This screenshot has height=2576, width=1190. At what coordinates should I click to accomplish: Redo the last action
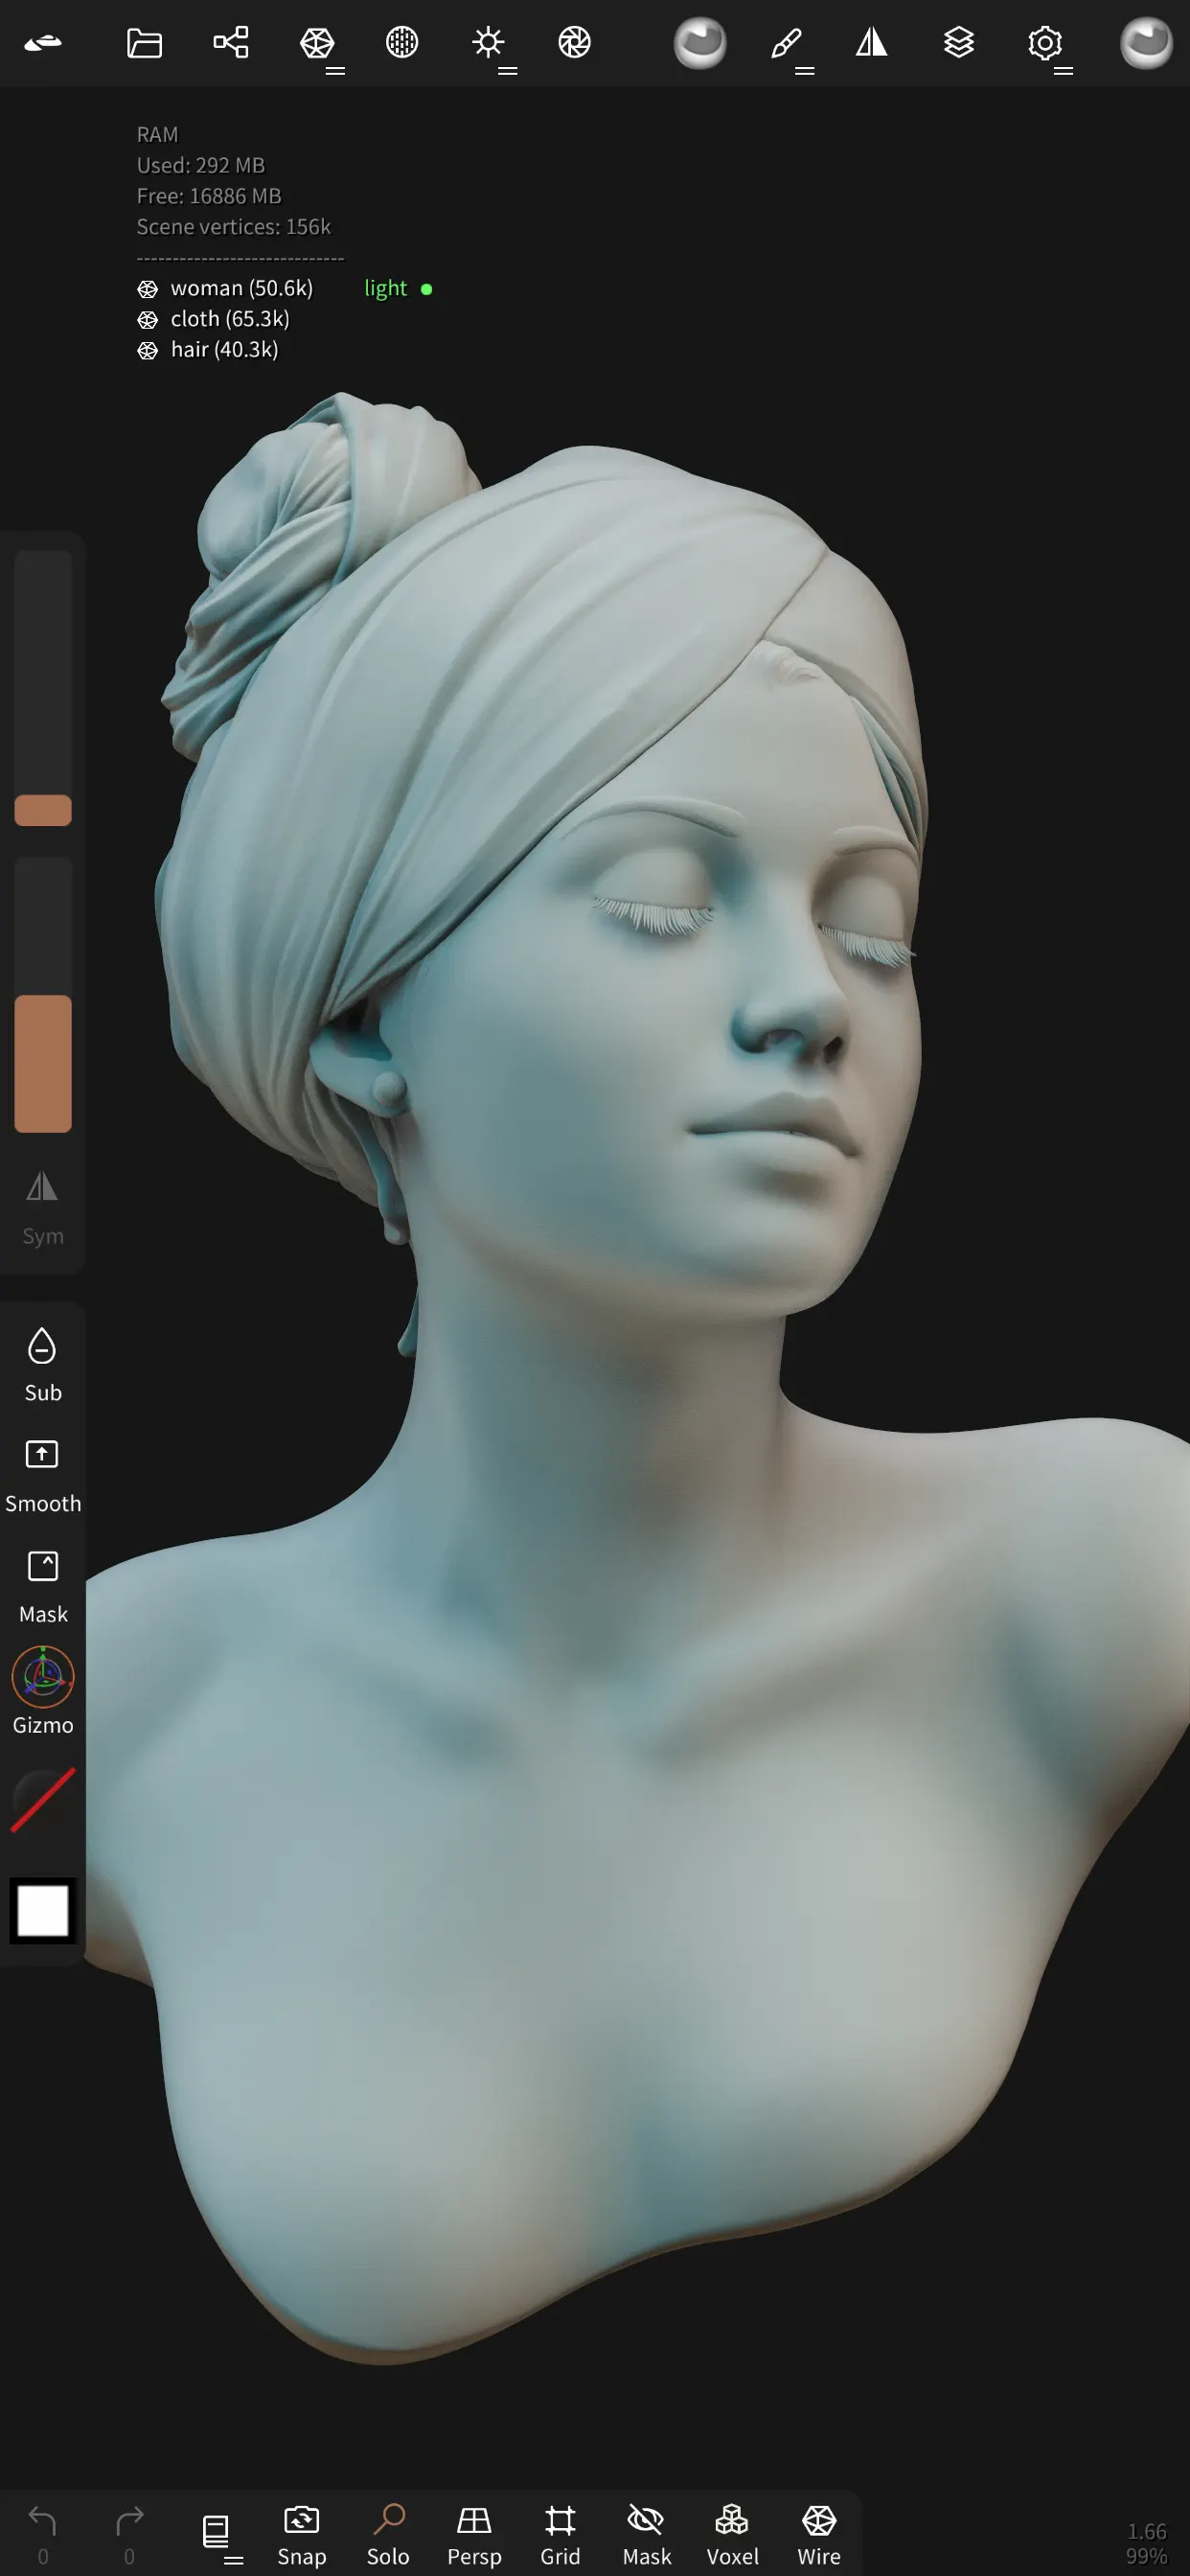tap(129, 2535)
